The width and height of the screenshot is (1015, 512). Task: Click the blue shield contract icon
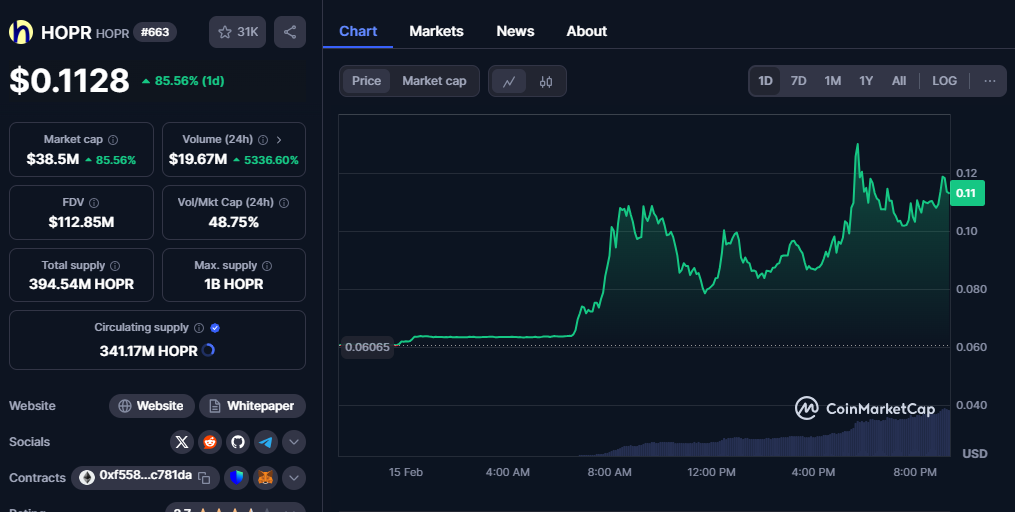[x=236, y=477]
